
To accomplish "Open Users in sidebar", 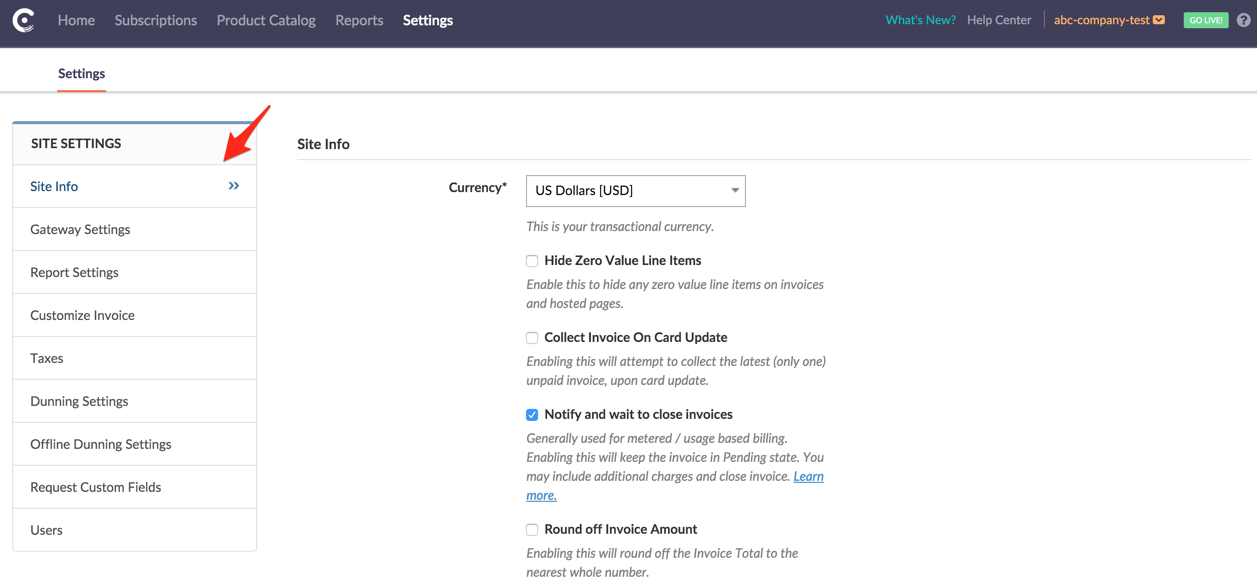I will pos(134,530).
